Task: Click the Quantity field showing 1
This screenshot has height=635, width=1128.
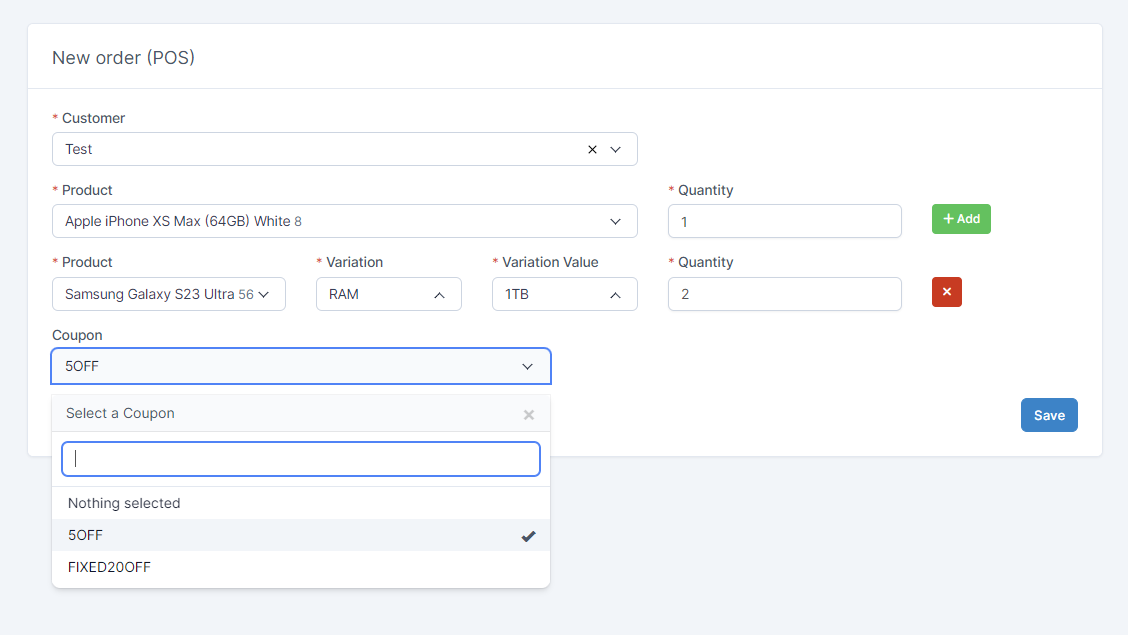Action: [x=784, y=221]
